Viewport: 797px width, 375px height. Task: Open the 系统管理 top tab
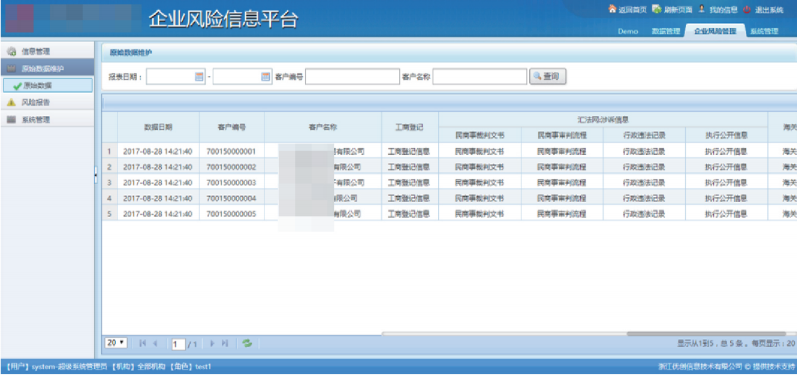click(x=764, y=31)
